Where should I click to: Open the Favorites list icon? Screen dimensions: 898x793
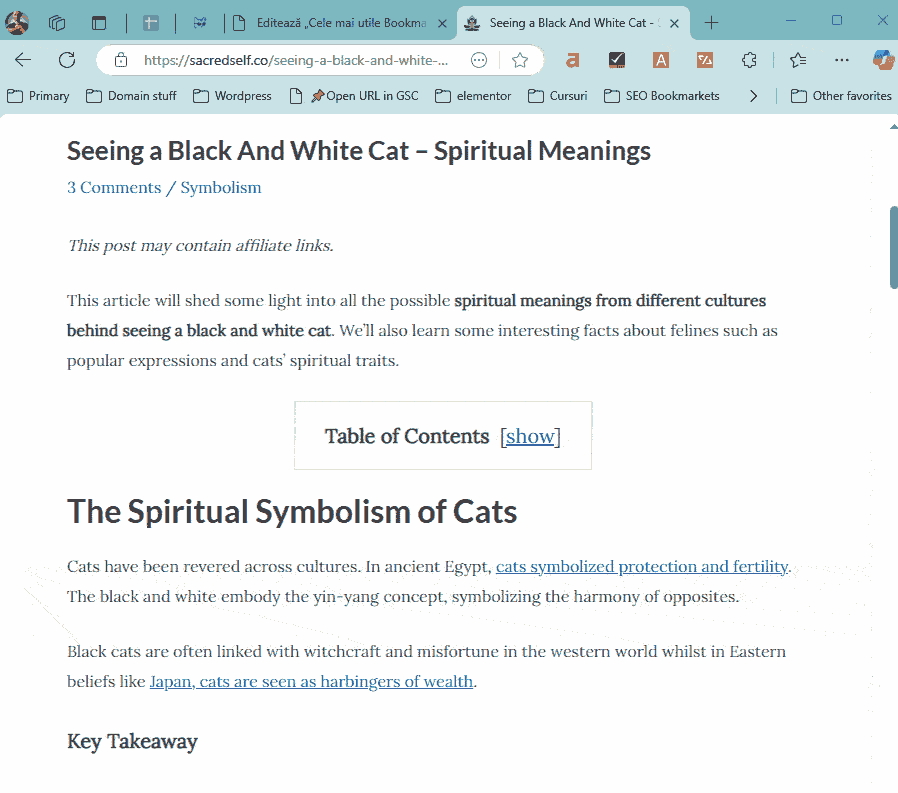[798, 60]
